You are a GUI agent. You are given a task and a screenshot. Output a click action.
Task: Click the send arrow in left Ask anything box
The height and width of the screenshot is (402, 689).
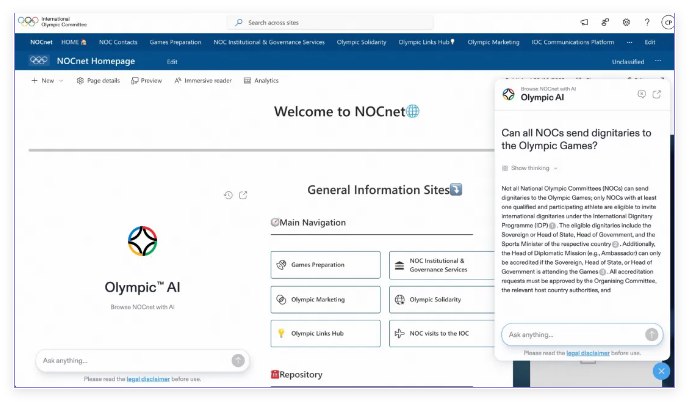point(237,360)
